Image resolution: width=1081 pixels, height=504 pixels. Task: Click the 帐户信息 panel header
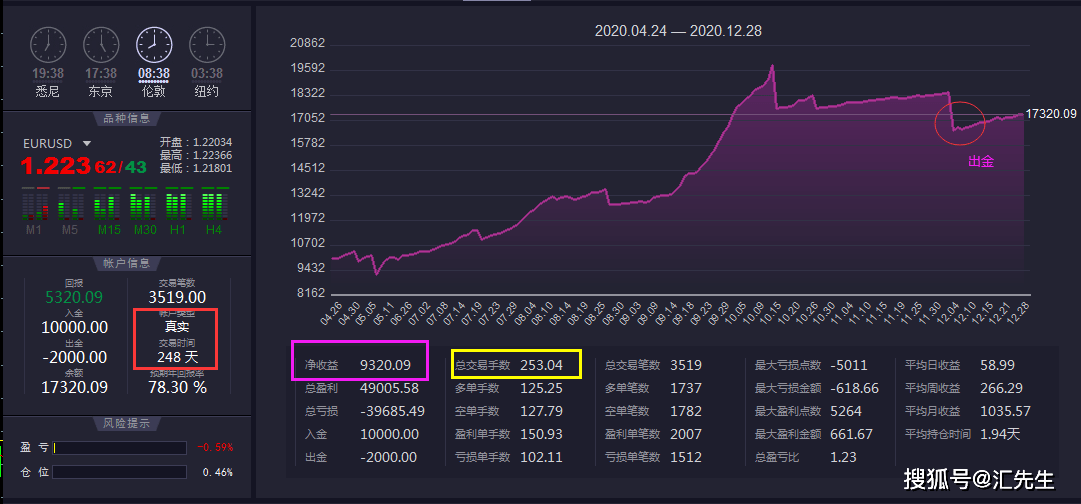coord(127,263)
